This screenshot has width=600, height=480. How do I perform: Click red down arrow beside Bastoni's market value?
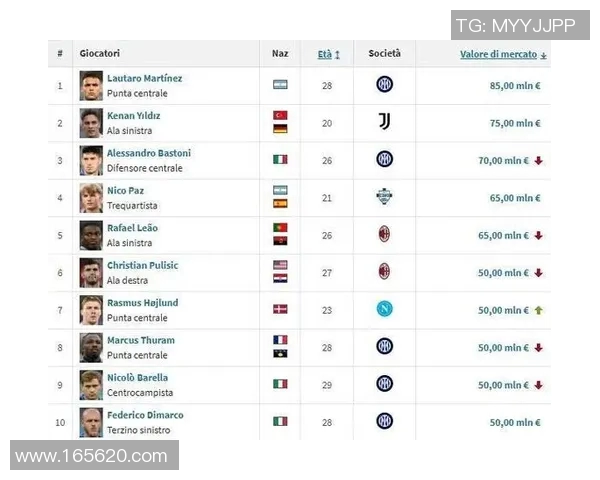538,160
